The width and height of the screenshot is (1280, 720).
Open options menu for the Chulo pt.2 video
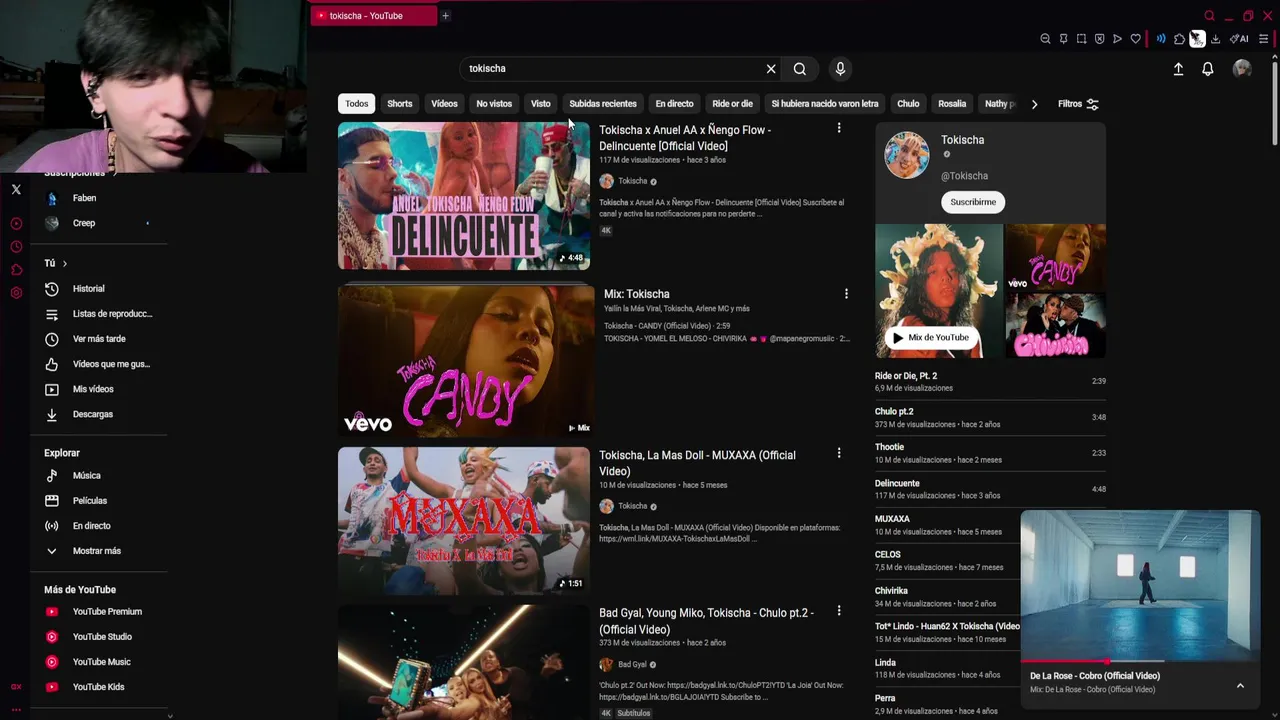pos(839,610)
